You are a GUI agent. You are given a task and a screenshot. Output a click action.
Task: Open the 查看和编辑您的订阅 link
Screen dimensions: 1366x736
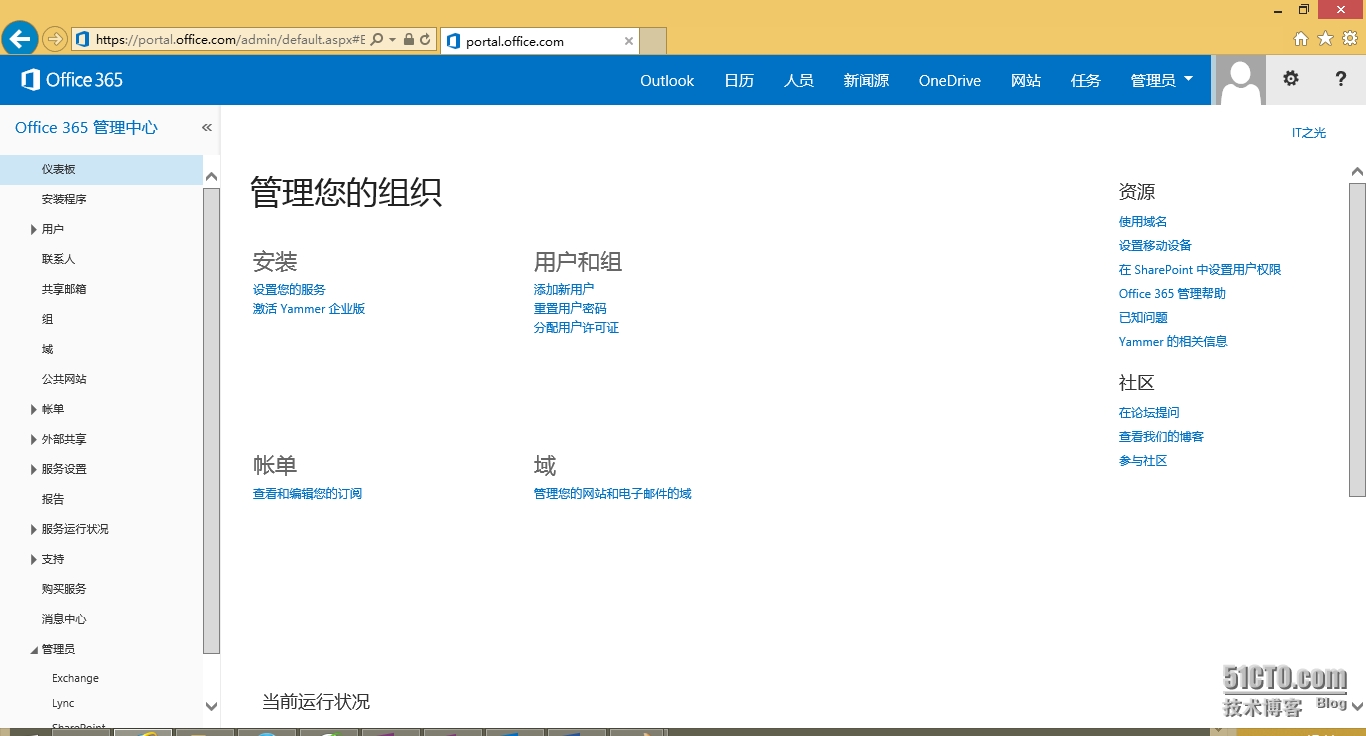307,494
